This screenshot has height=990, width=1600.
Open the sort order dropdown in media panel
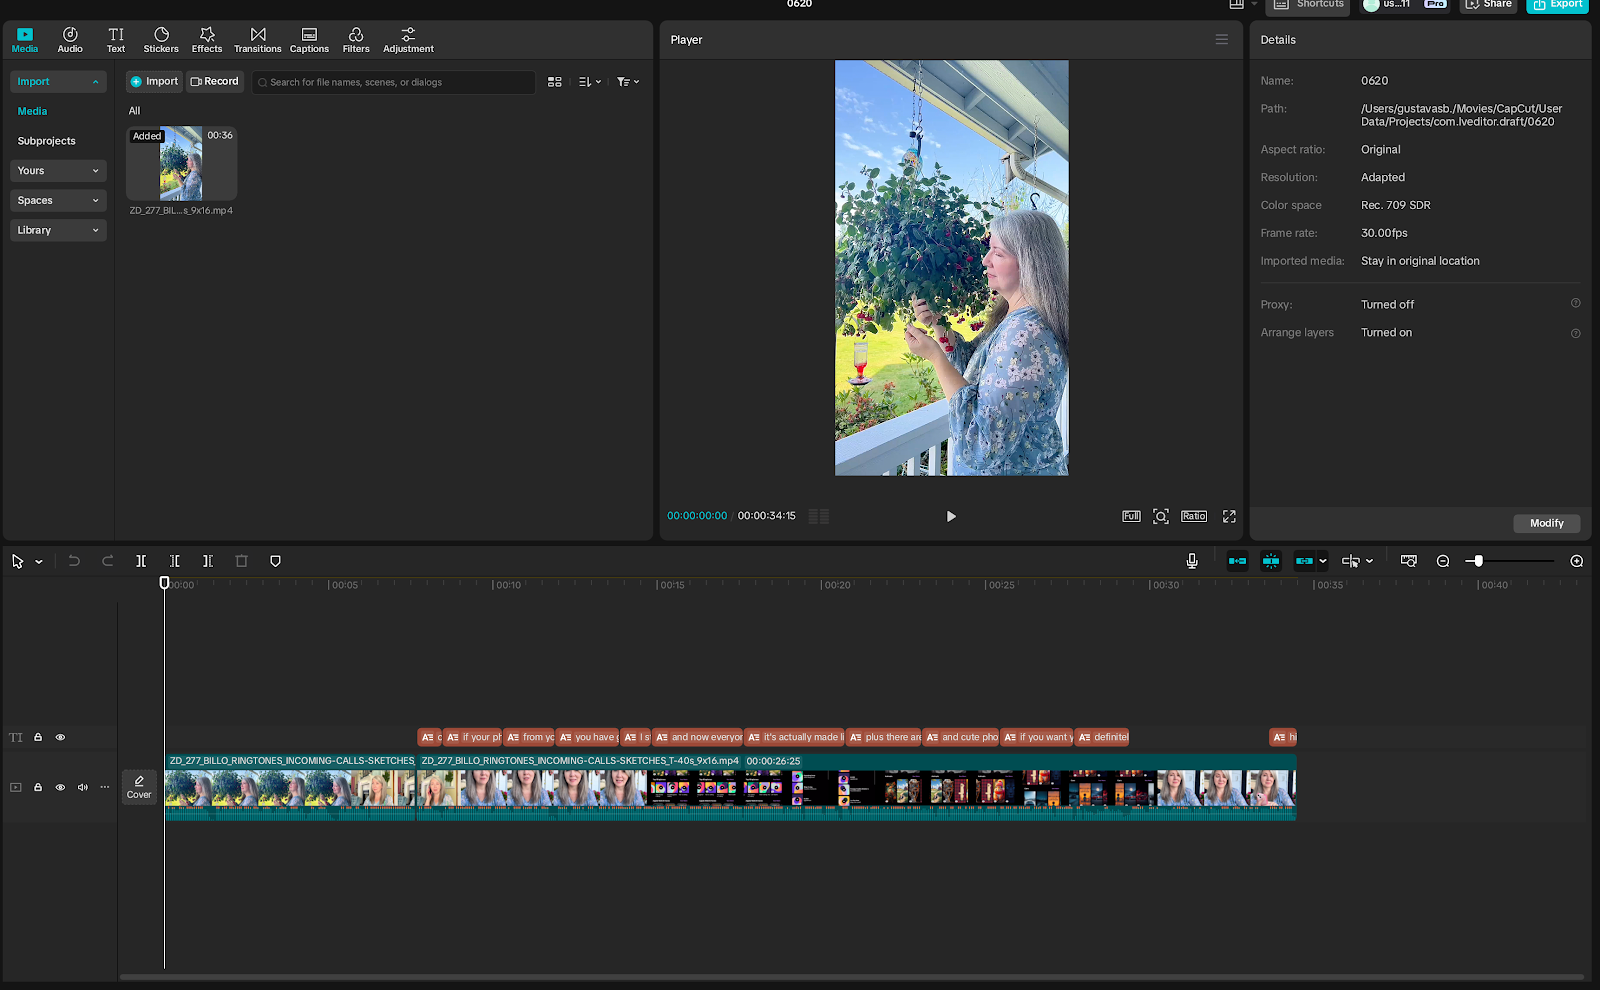pos(589,82)
